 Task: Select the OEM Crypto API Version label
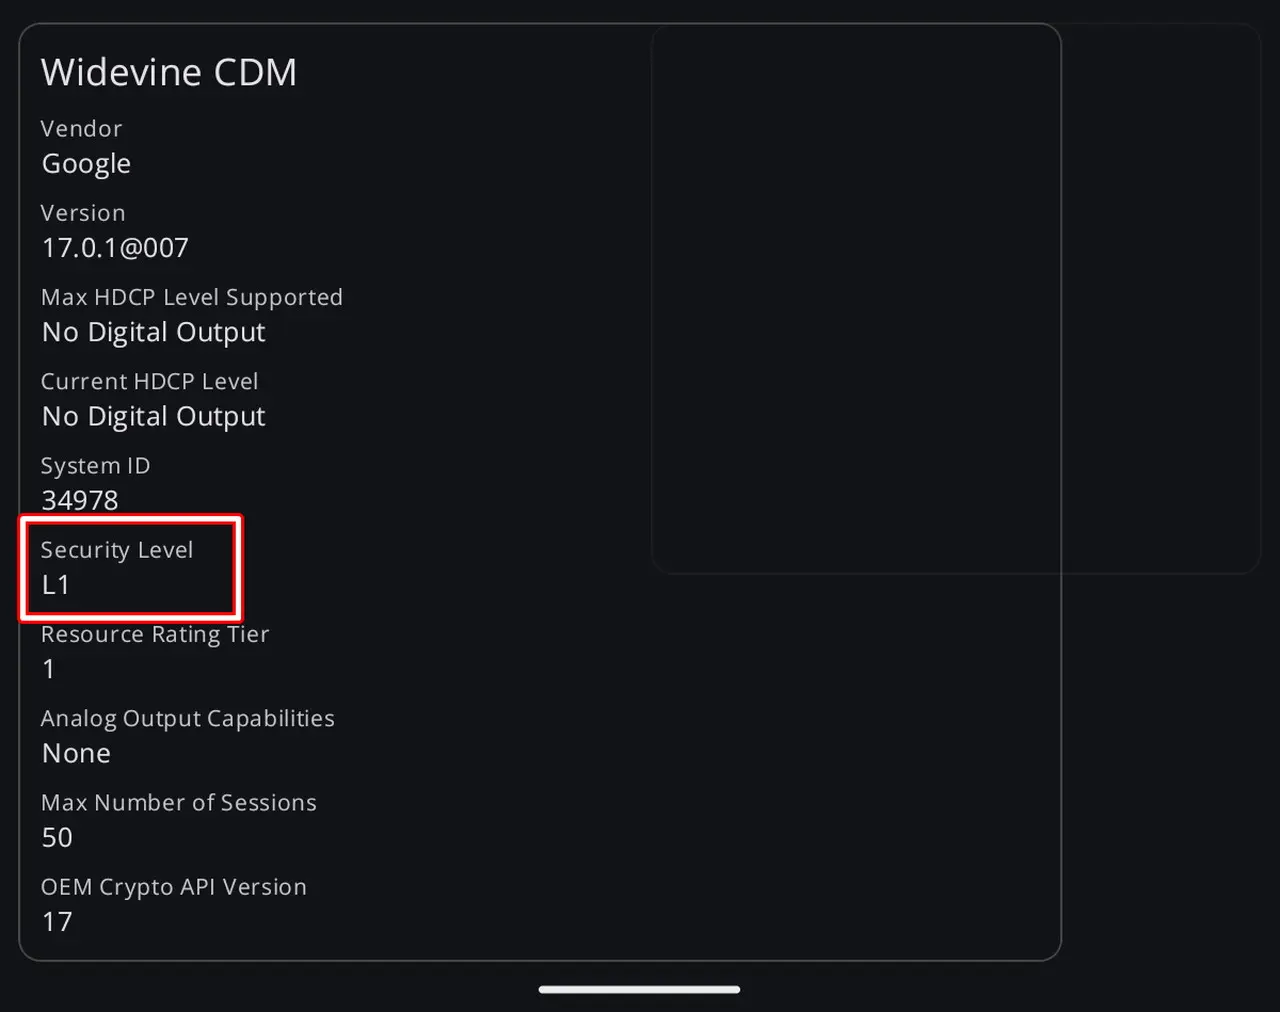pyautogui.click(x=173, y=887)
